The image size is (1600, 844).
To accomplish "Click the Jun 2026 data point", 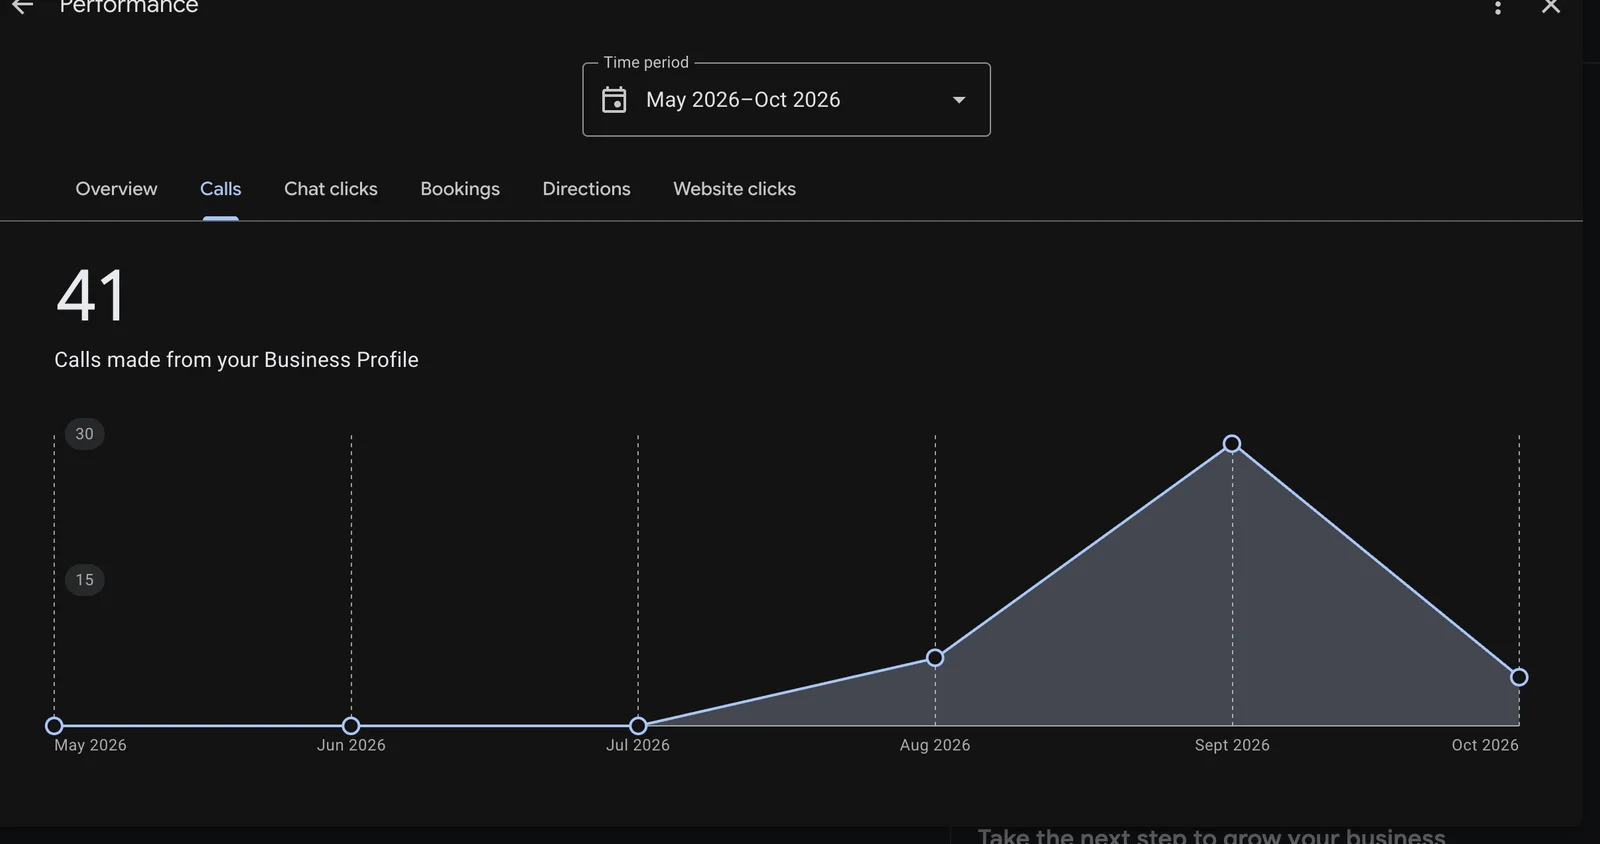I will click(351, 726).
